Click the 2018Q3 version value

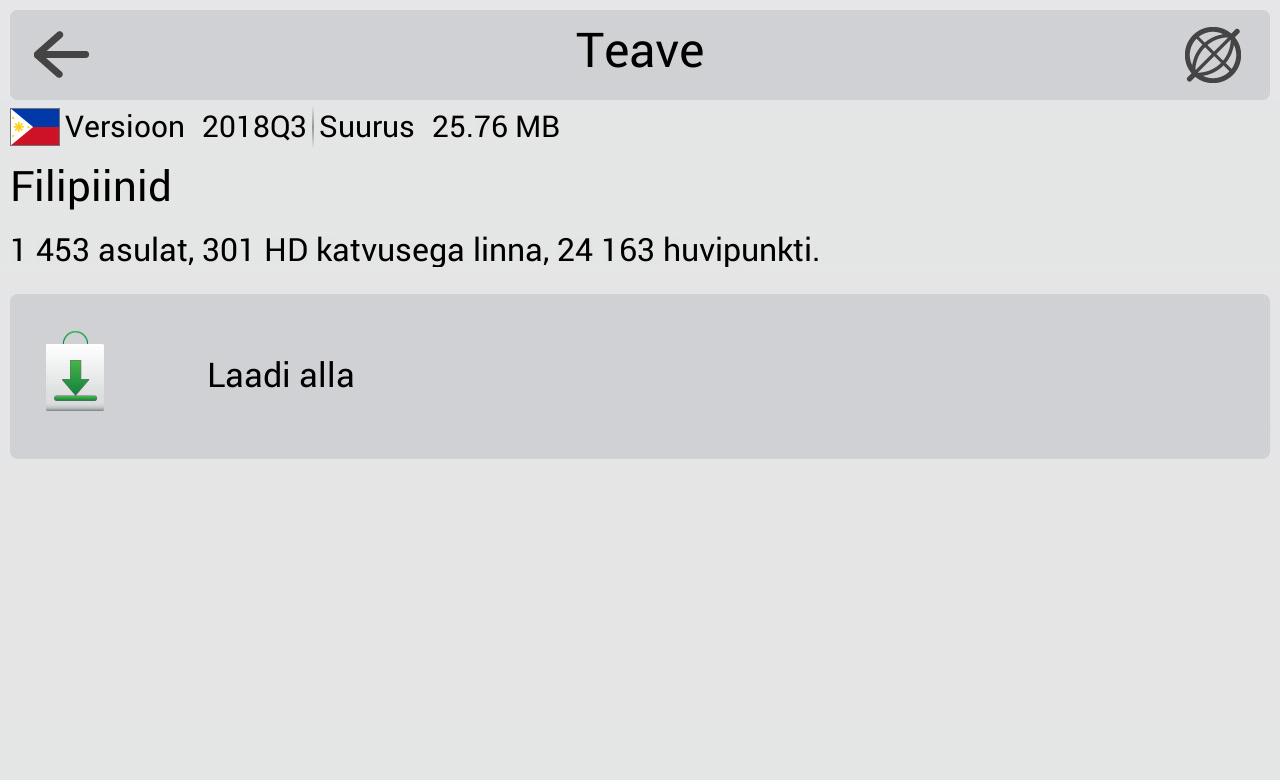pyautogui.click(x=254, y=127)
